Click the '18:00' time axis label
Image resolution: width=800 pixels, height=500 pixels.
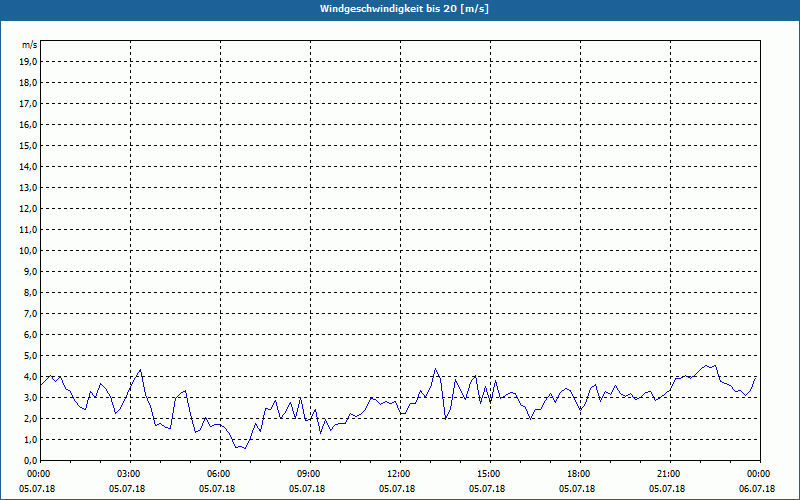click(x=580, y=473)
